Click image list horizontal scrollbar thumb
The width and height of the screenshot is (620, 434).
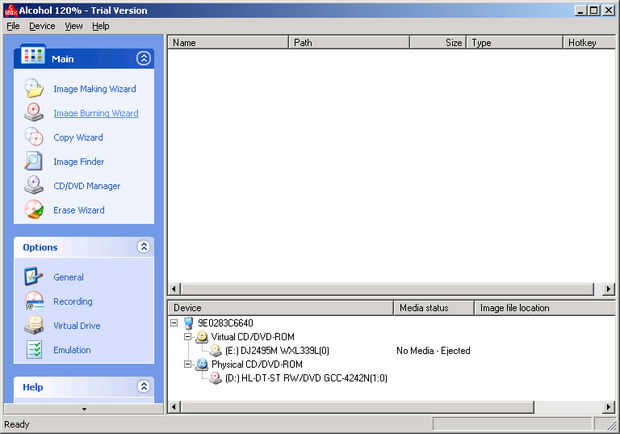388,289
